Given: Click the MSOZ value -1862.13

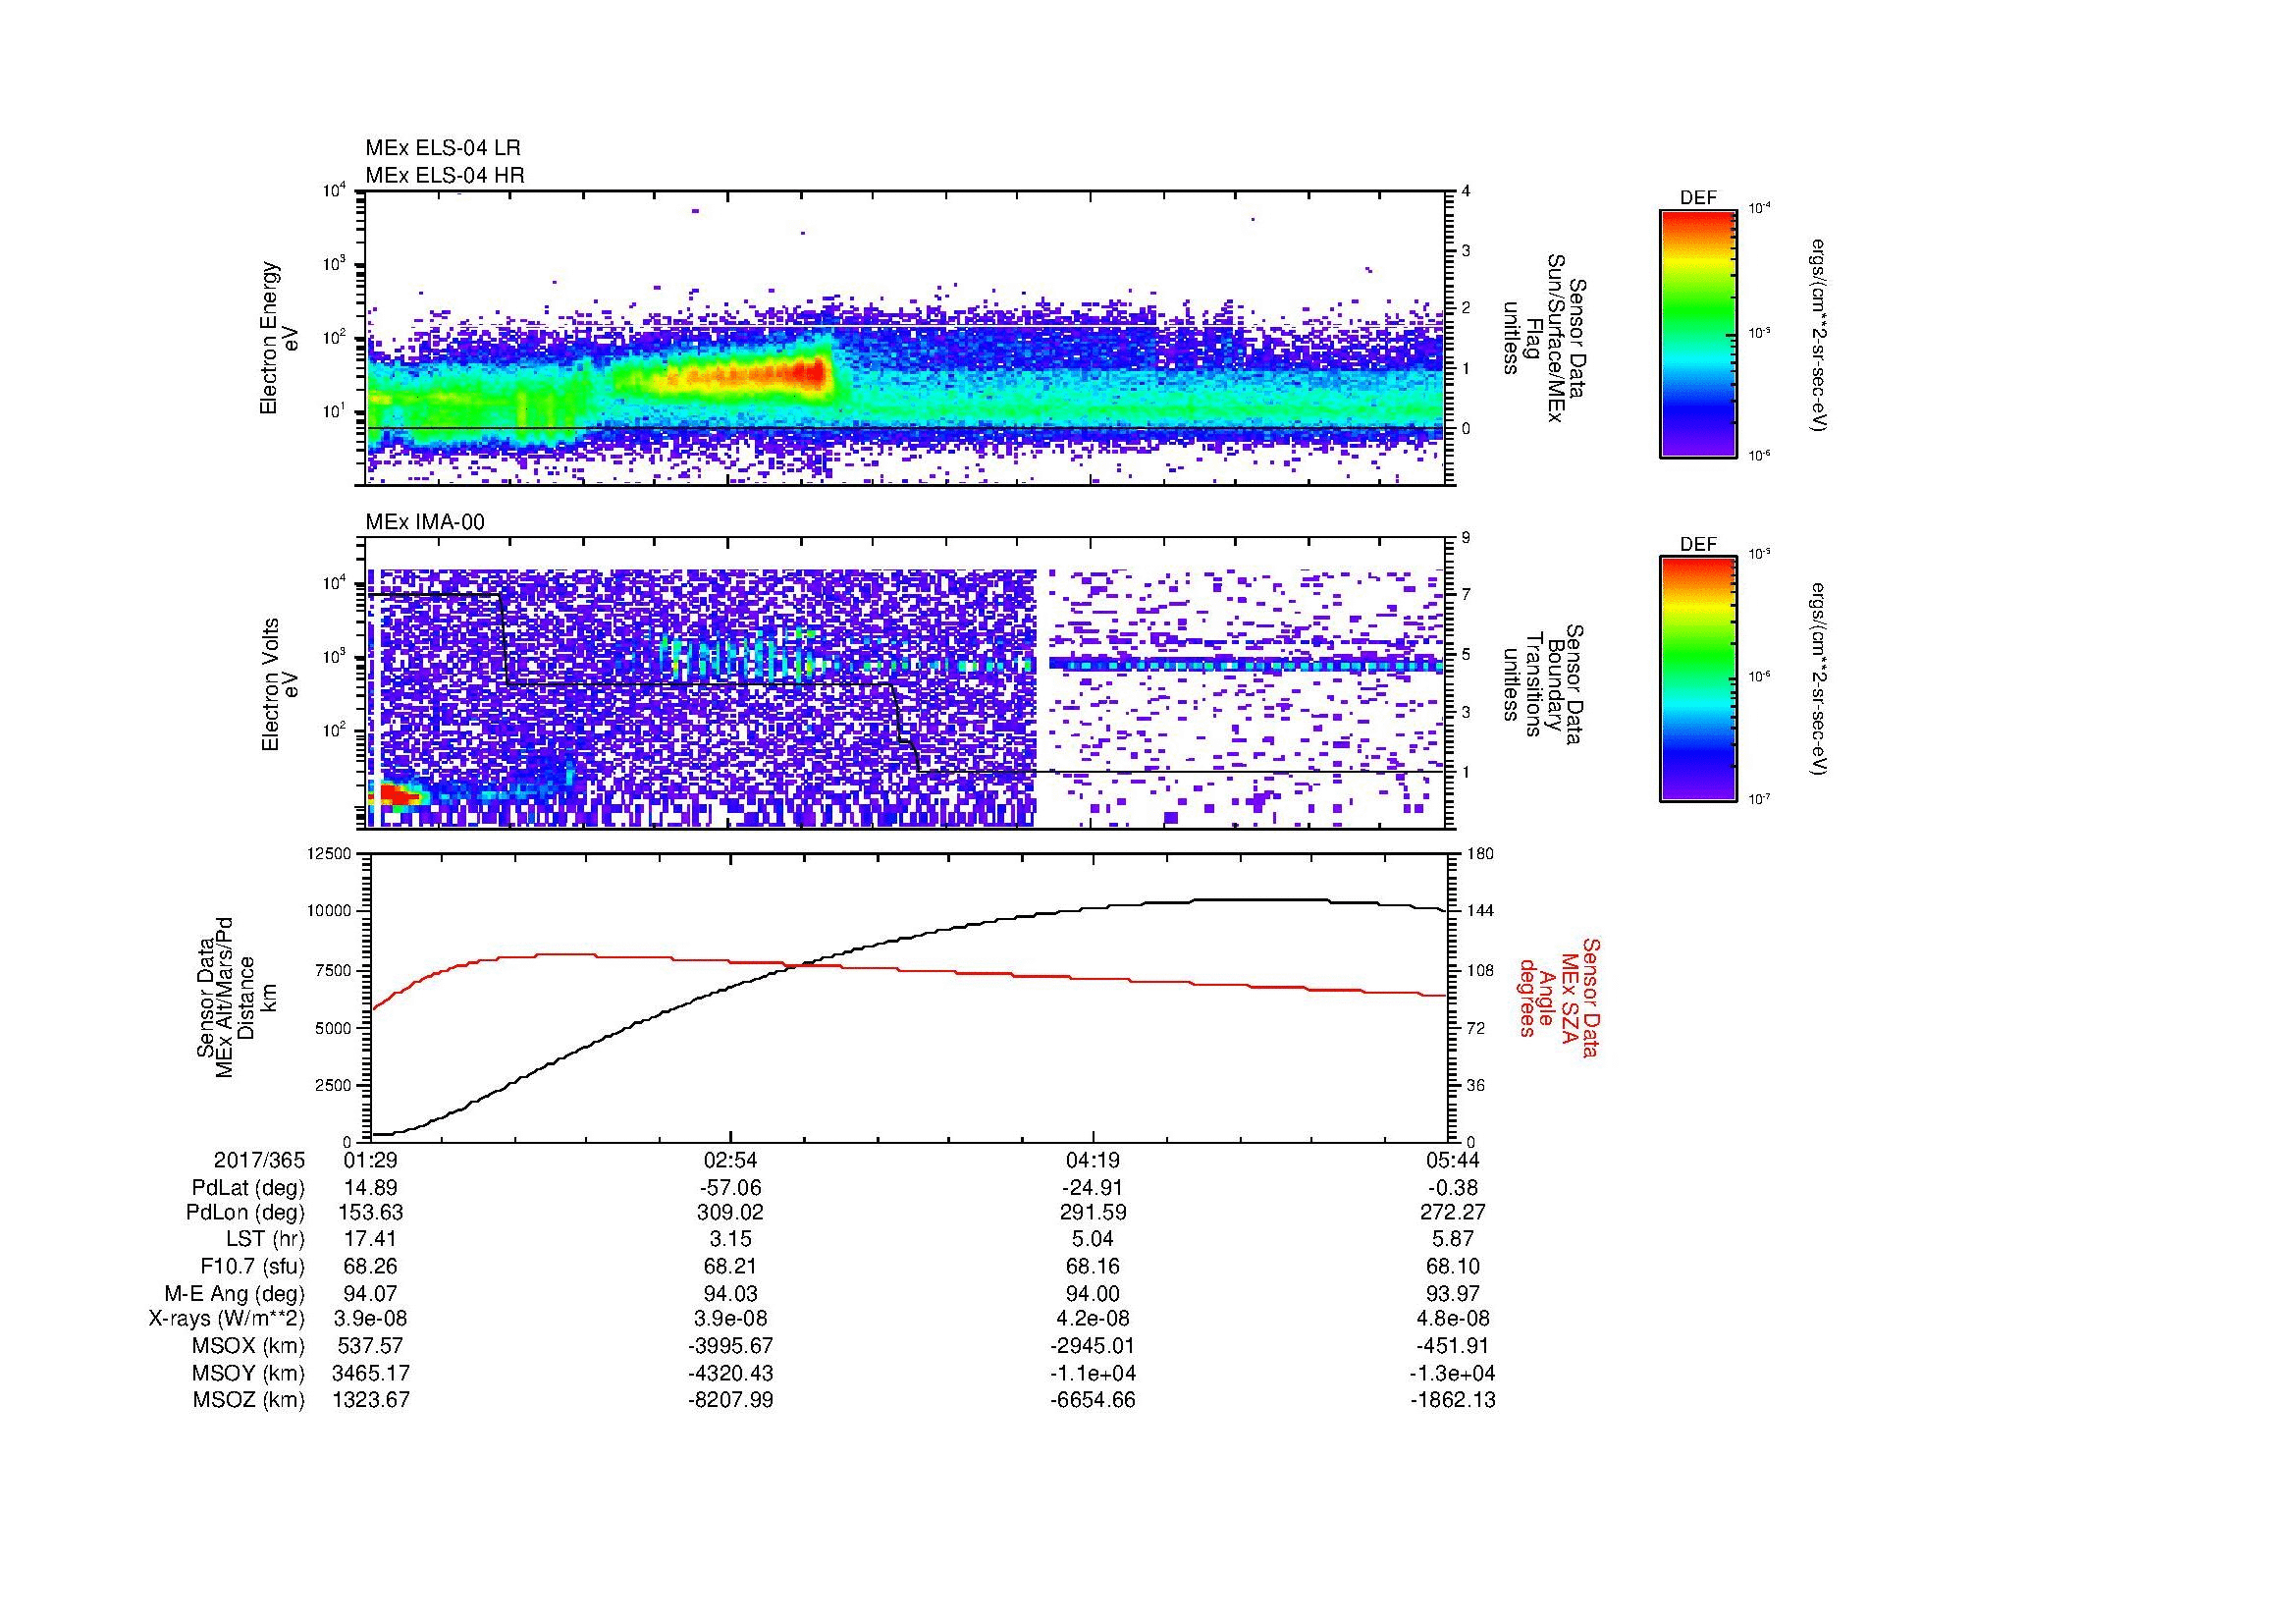Looking at the screenshot, I should [x=1453, y=1400].
